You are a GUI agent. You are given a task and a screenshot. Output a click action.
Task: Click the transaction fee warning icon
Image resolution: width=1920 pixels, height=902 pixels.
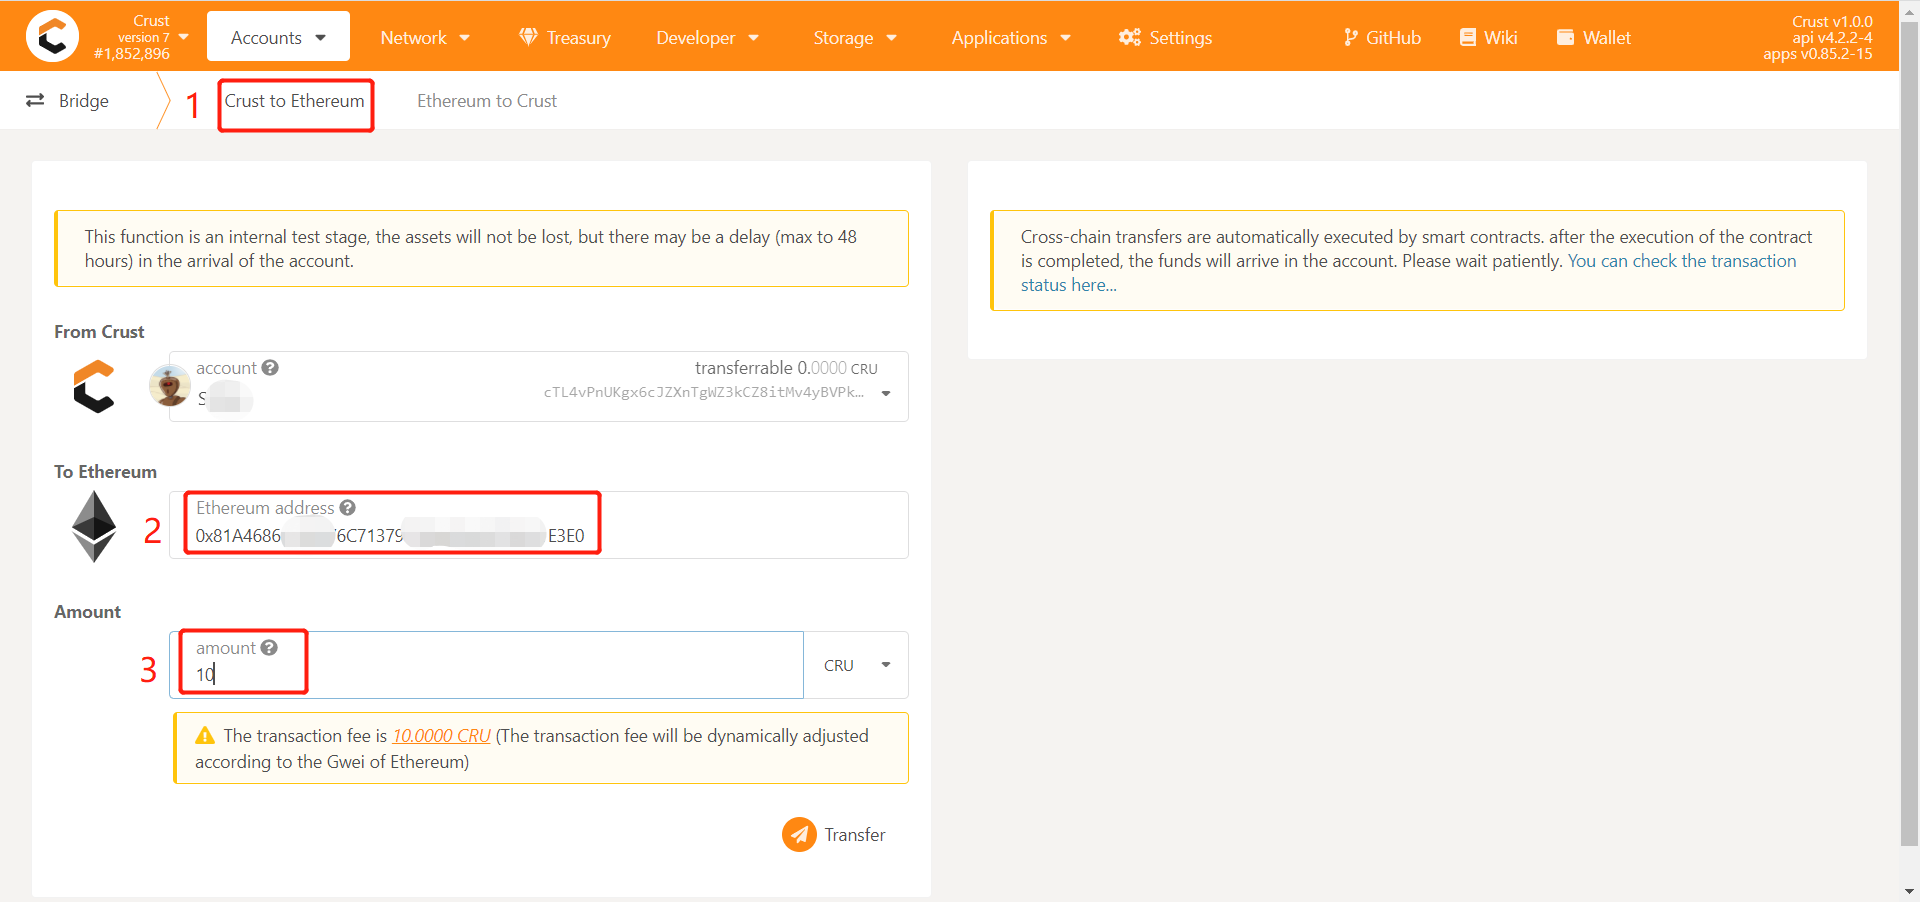205,736
